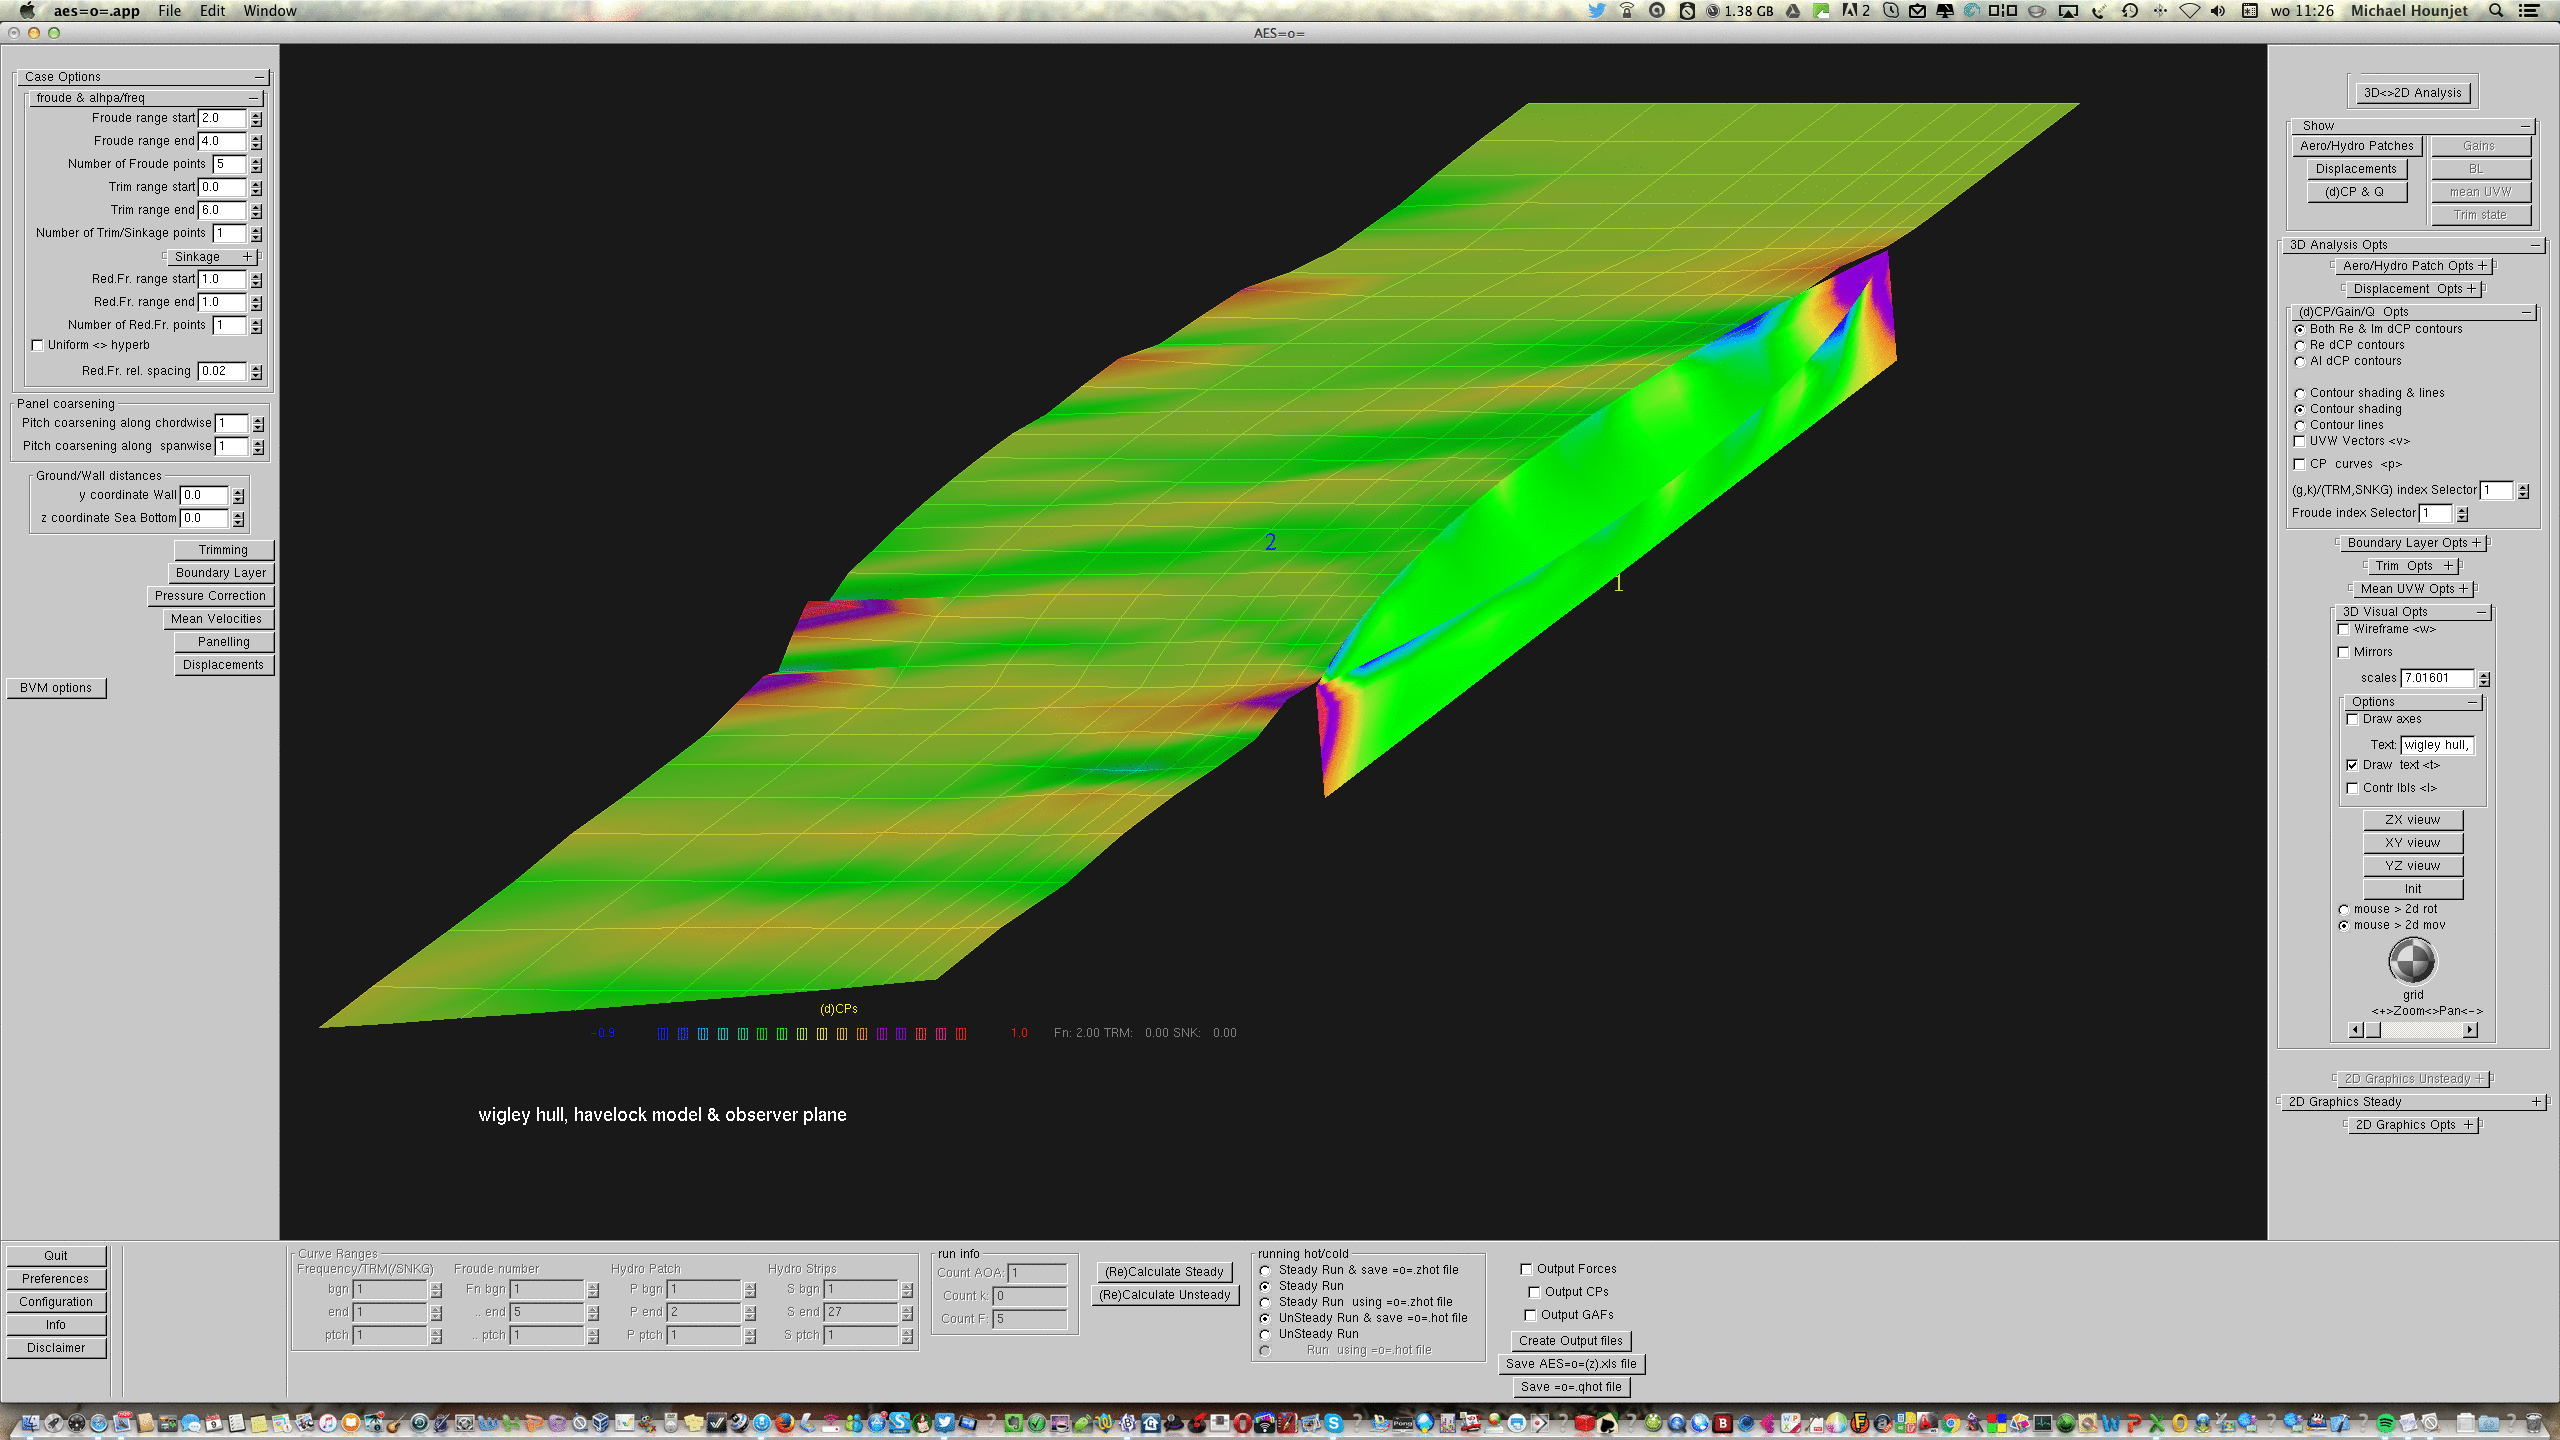
Task: Open the Trash in the Dock
Action: (x=2532, y=1423)
